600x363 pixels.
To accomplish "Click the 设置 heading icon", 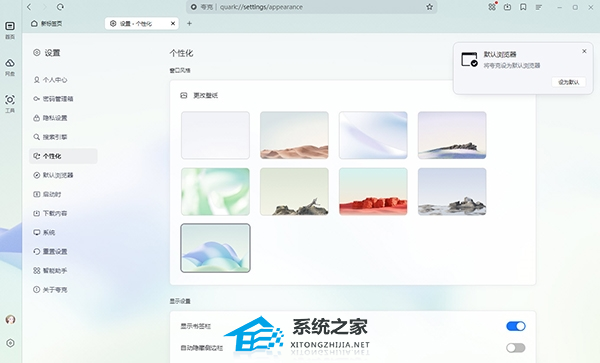I will coord(36,52).
